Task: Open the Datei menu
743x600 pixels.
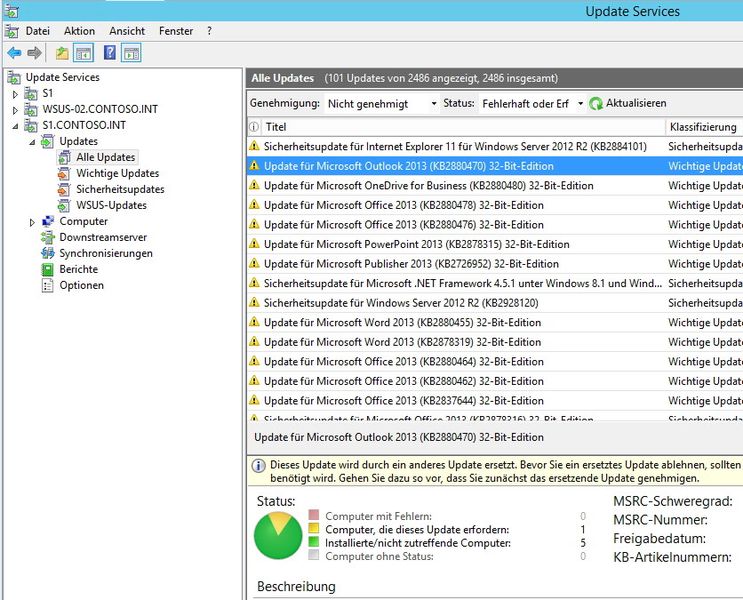Action: pyautogui.click(x=37, y=31)
